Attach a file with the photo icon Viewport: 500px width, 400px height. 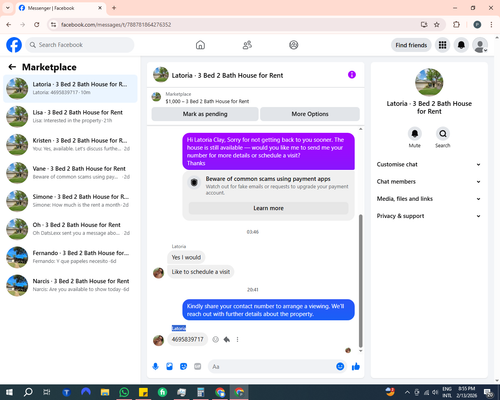(x=169, y=367)
